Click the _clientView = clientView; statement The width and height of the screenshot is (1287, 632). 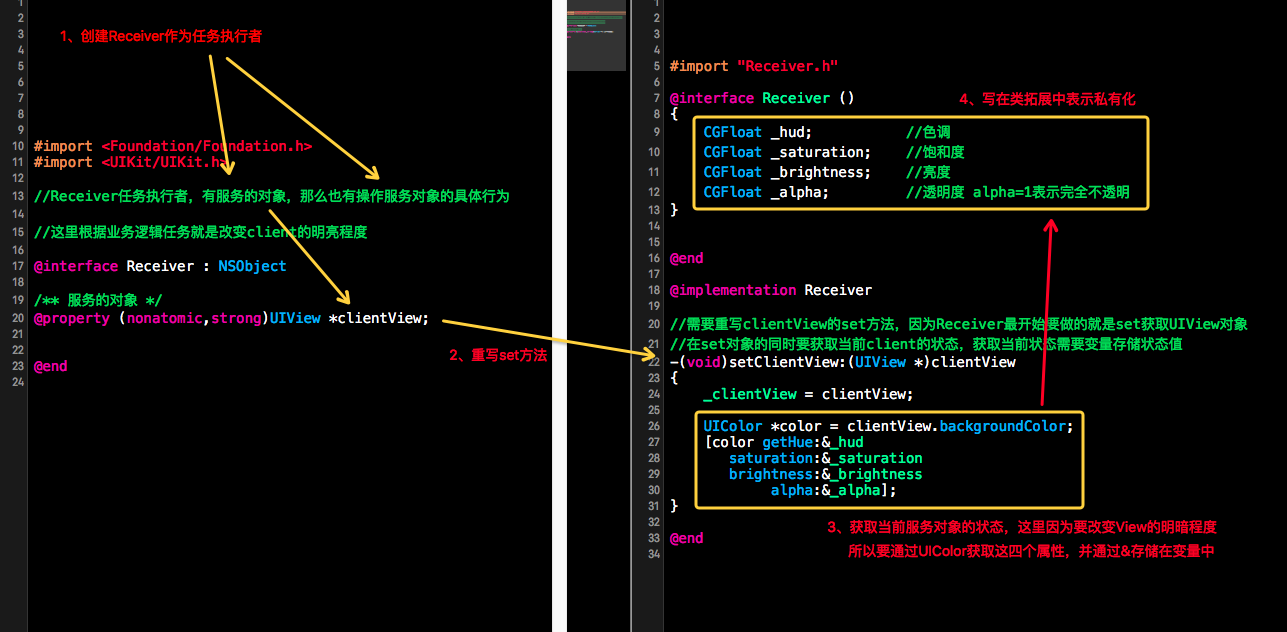pos(808,394)
